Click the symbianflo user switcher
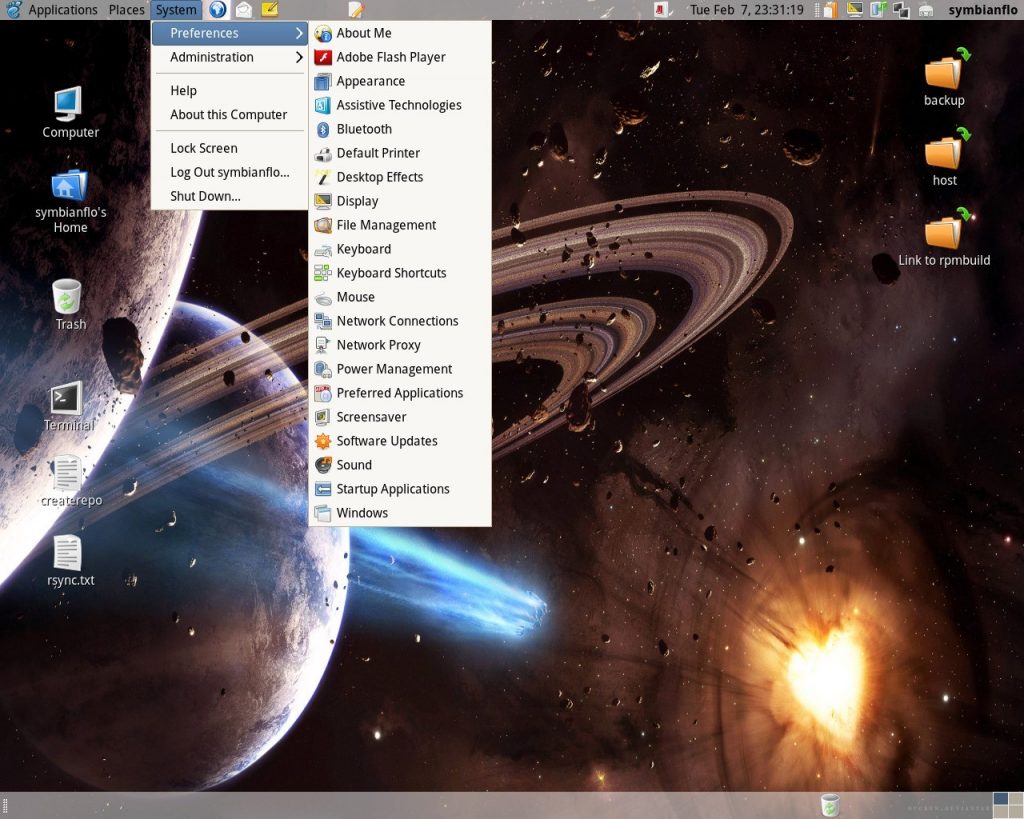Image resolution: width=1024 pixels, height=819 pixels. (982, 10)
